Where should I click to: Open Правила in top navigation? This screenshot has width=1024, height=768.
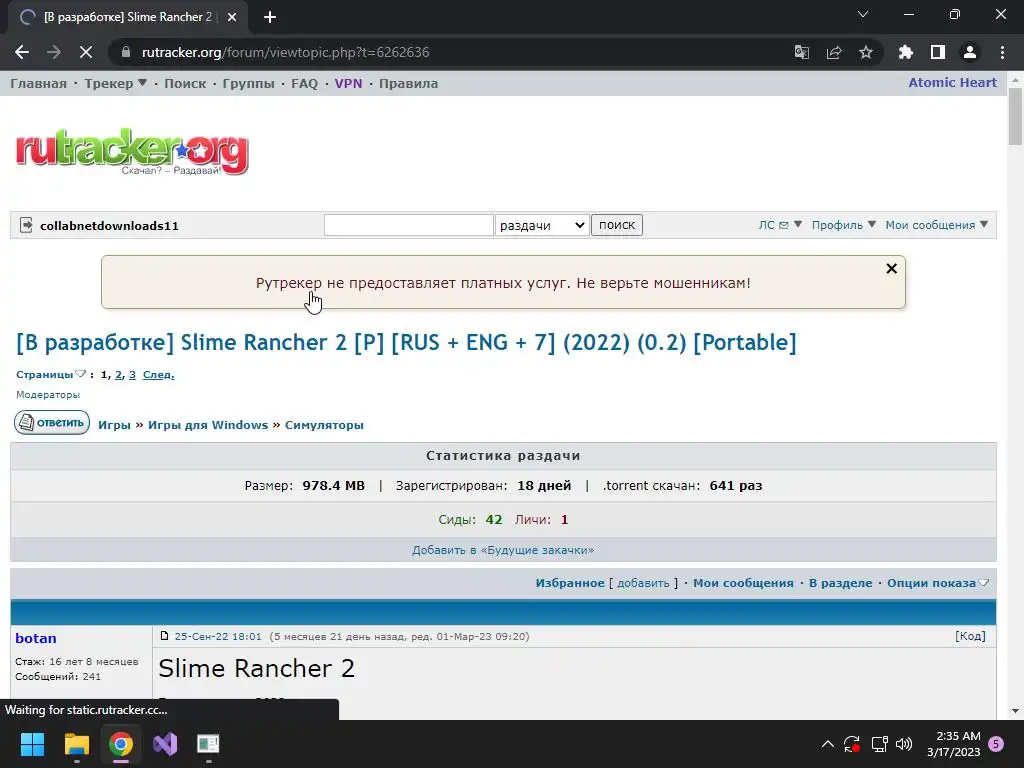click(408, 84)
